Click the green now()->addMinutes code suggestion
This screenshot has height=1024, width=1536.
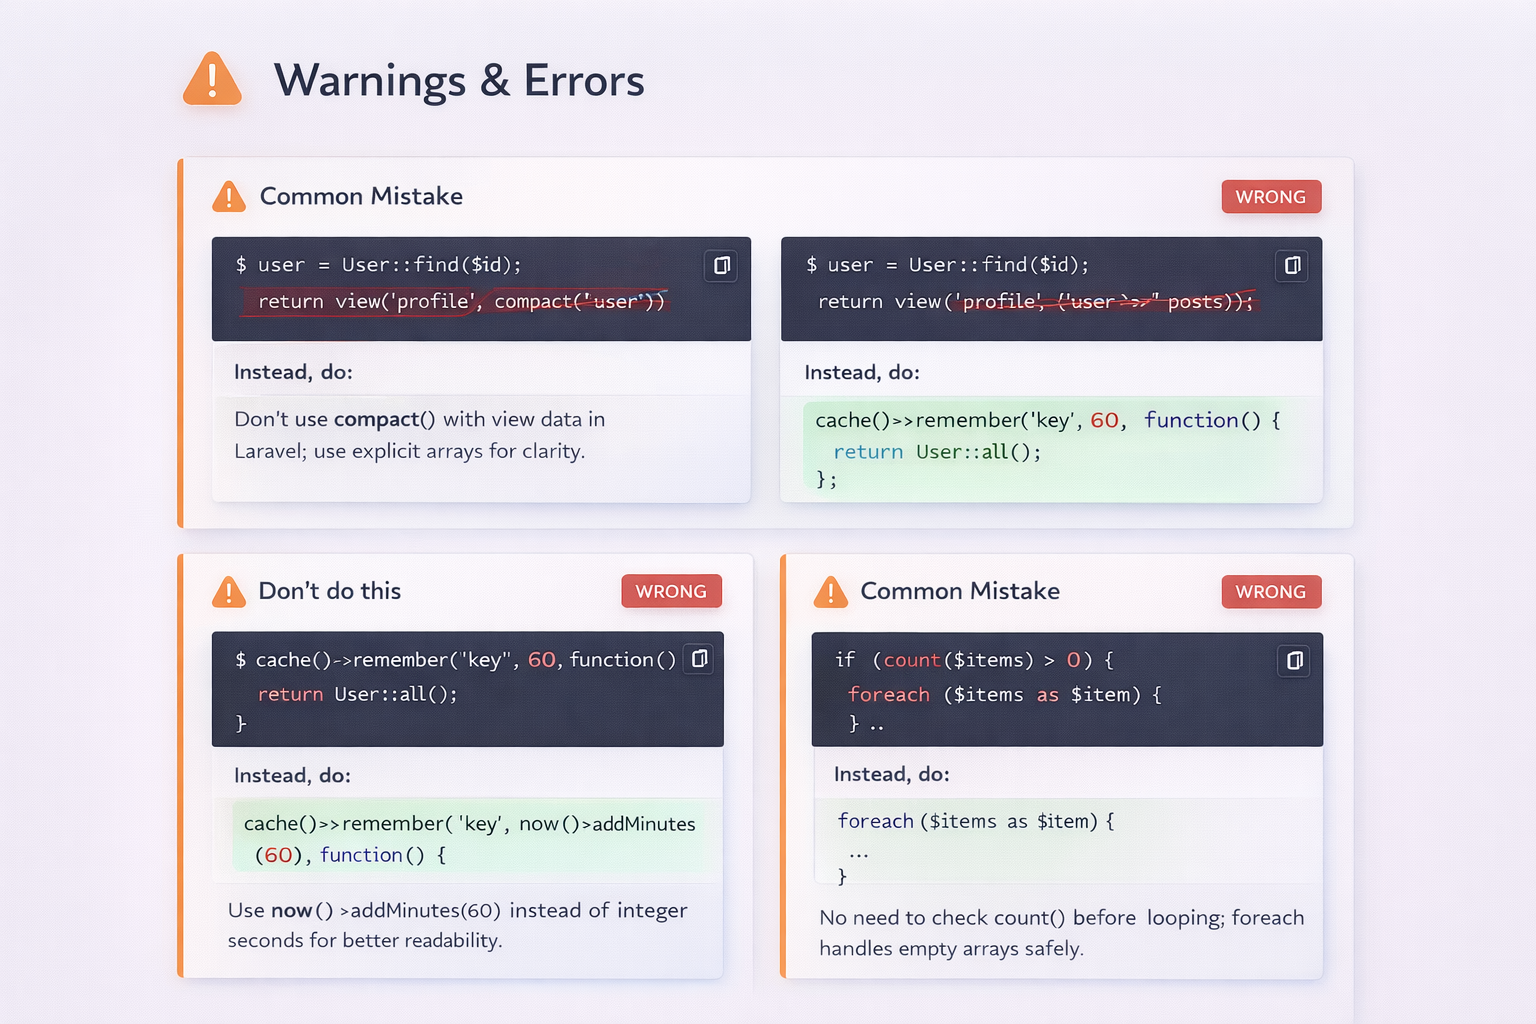click(x=469, y=838)
